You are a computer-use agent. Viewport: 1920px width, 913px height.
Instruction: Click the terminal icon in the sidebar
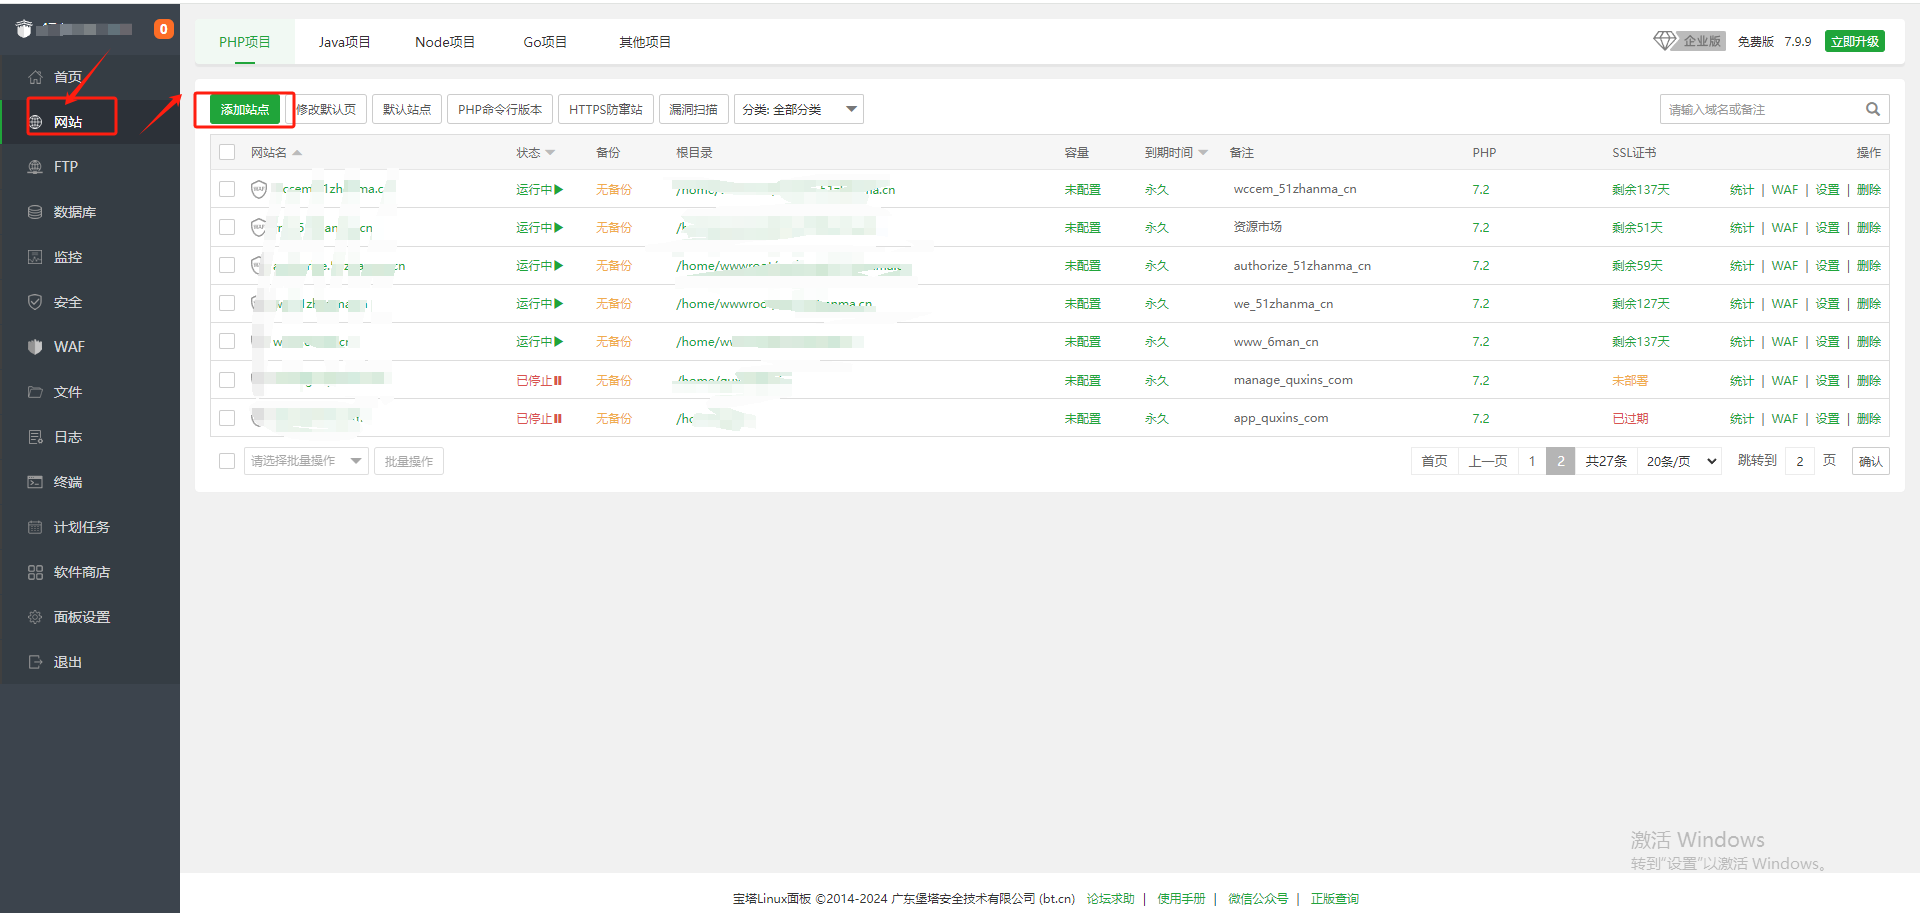coord(35,482)
